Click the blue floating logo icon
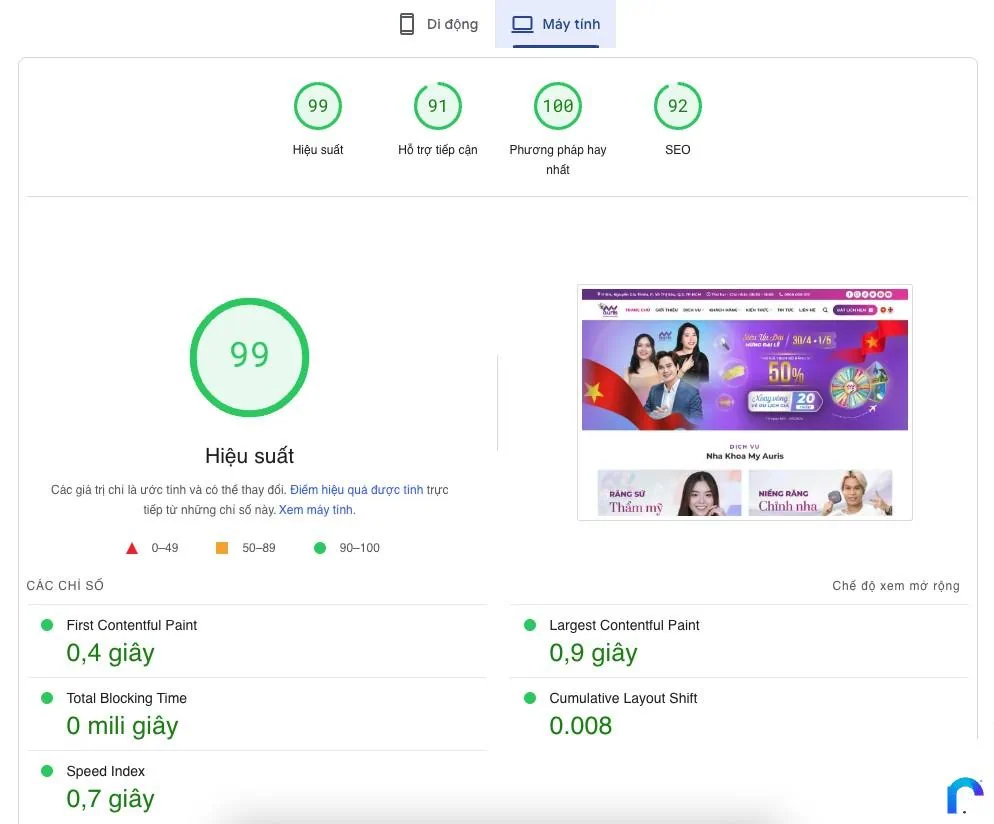The height and width of the screenshot is (824, 994). pos(964,795)
